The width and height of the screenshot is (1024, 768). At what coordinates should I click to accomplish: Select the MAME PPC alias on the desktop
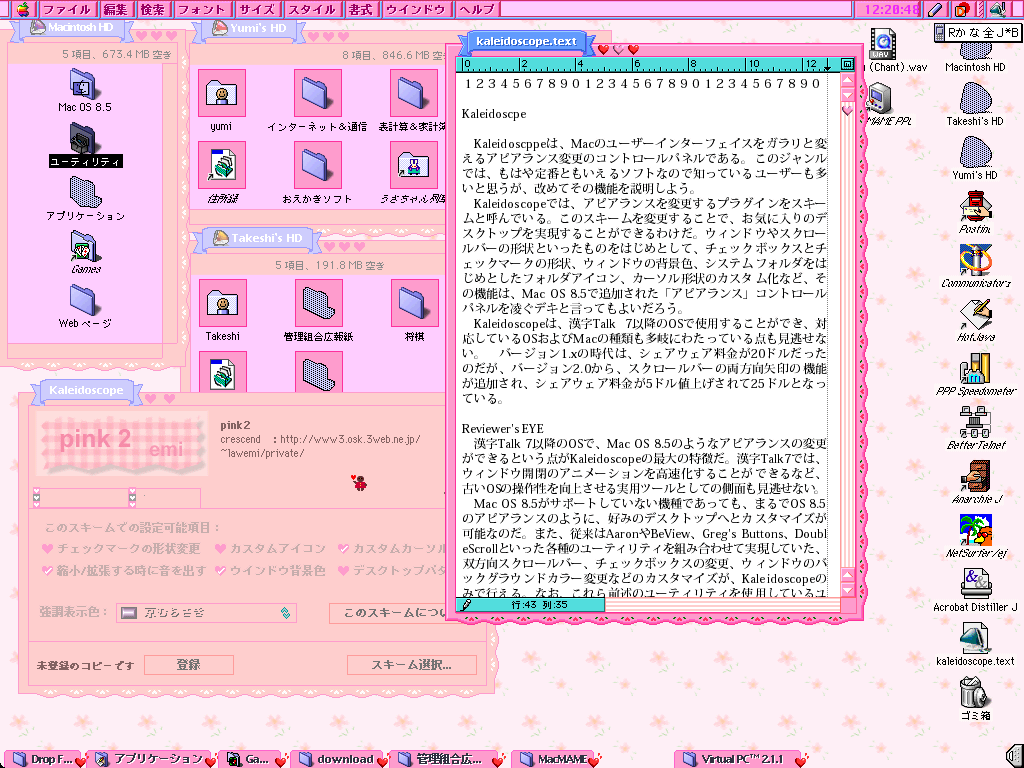point(880,99)
